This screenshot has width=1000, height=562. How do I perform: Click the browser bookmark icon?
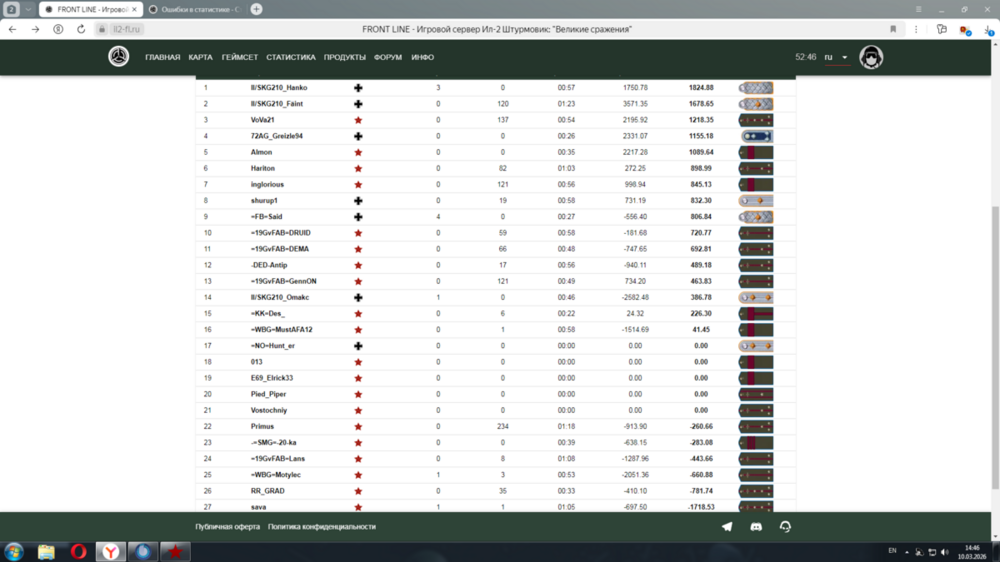pyautogui.click(x=893, y=29)
